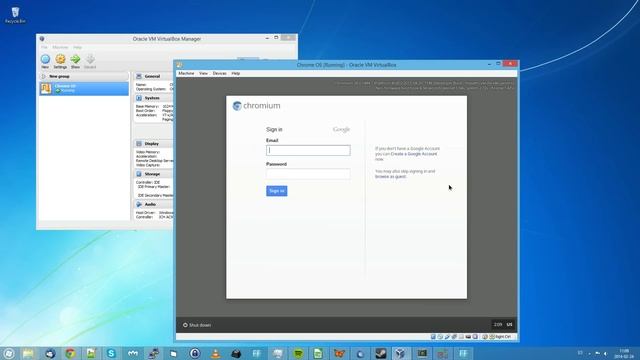
Task: Click the Base Memory label
Action: [x=147, y=107]
